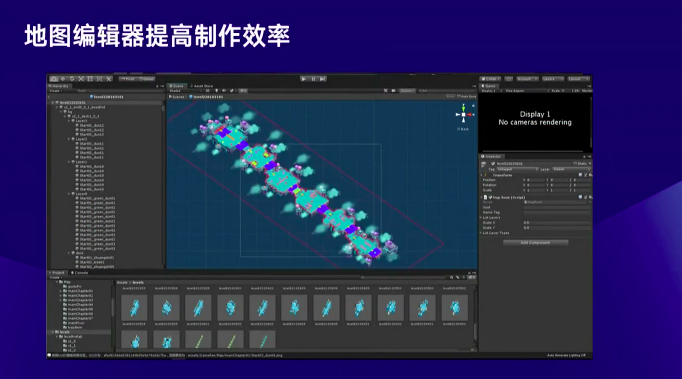Select the Rect transform tool

pos(90,79)
